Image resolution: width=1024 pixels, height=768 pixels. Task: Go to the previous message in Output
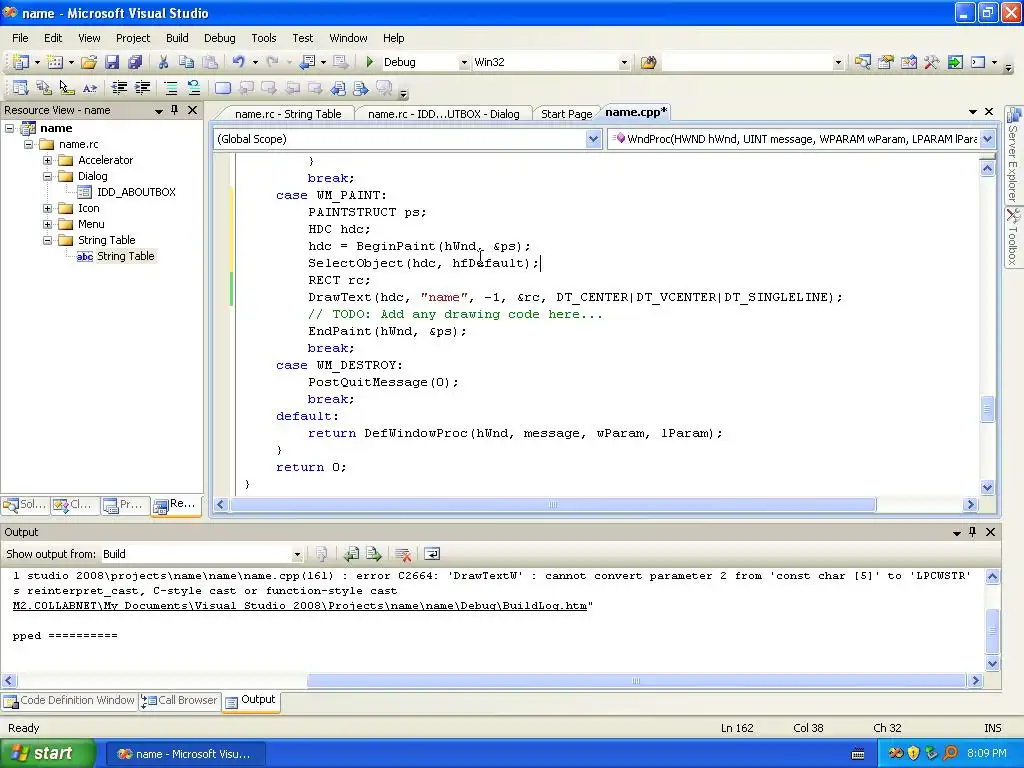[351, 554]
